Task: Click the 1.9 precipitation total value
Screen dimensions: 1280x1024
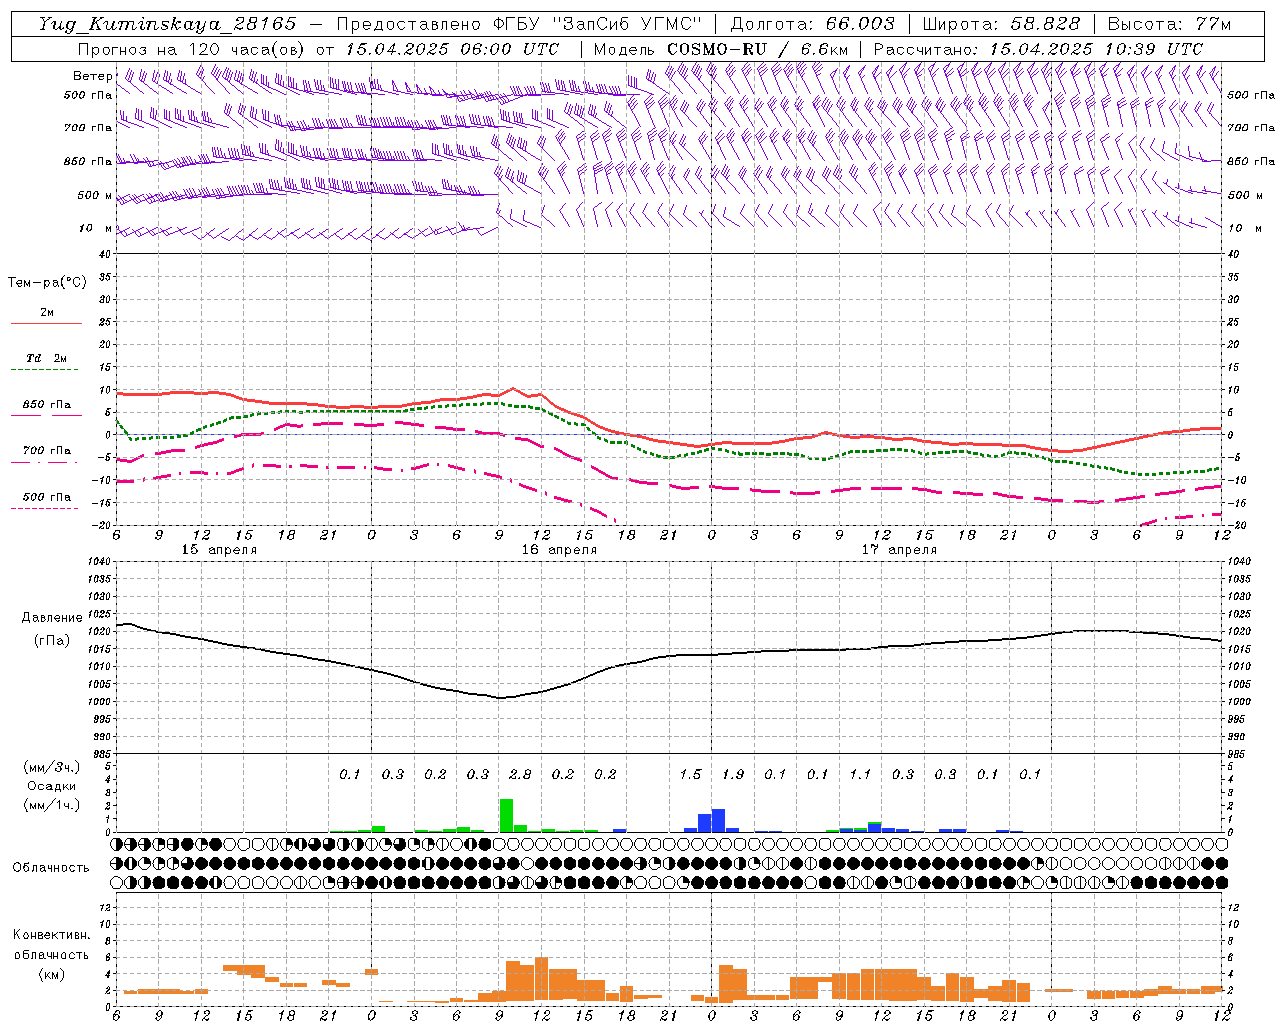Action: click(733, 774)
